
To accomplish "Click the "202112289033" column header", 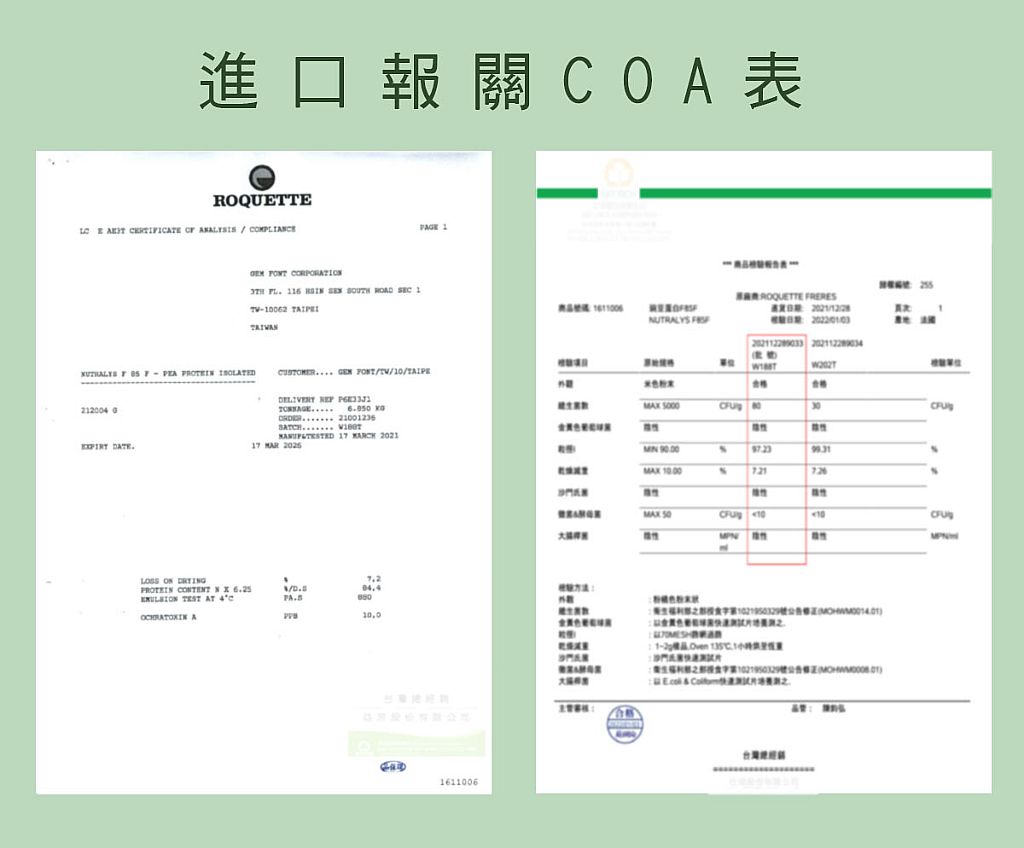I will 777,344.
